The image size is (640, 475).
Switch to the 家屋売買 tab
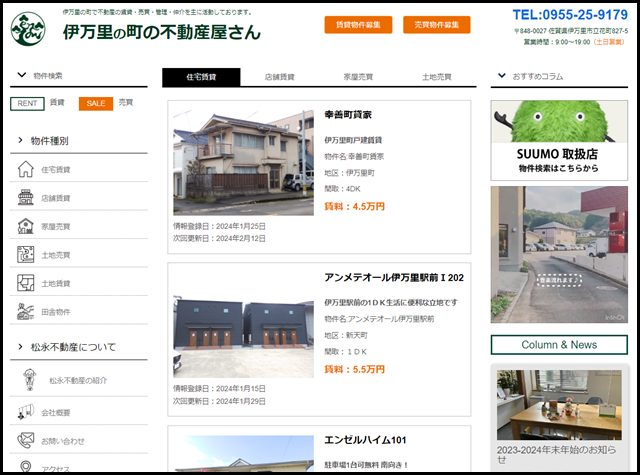pos(358,77)
